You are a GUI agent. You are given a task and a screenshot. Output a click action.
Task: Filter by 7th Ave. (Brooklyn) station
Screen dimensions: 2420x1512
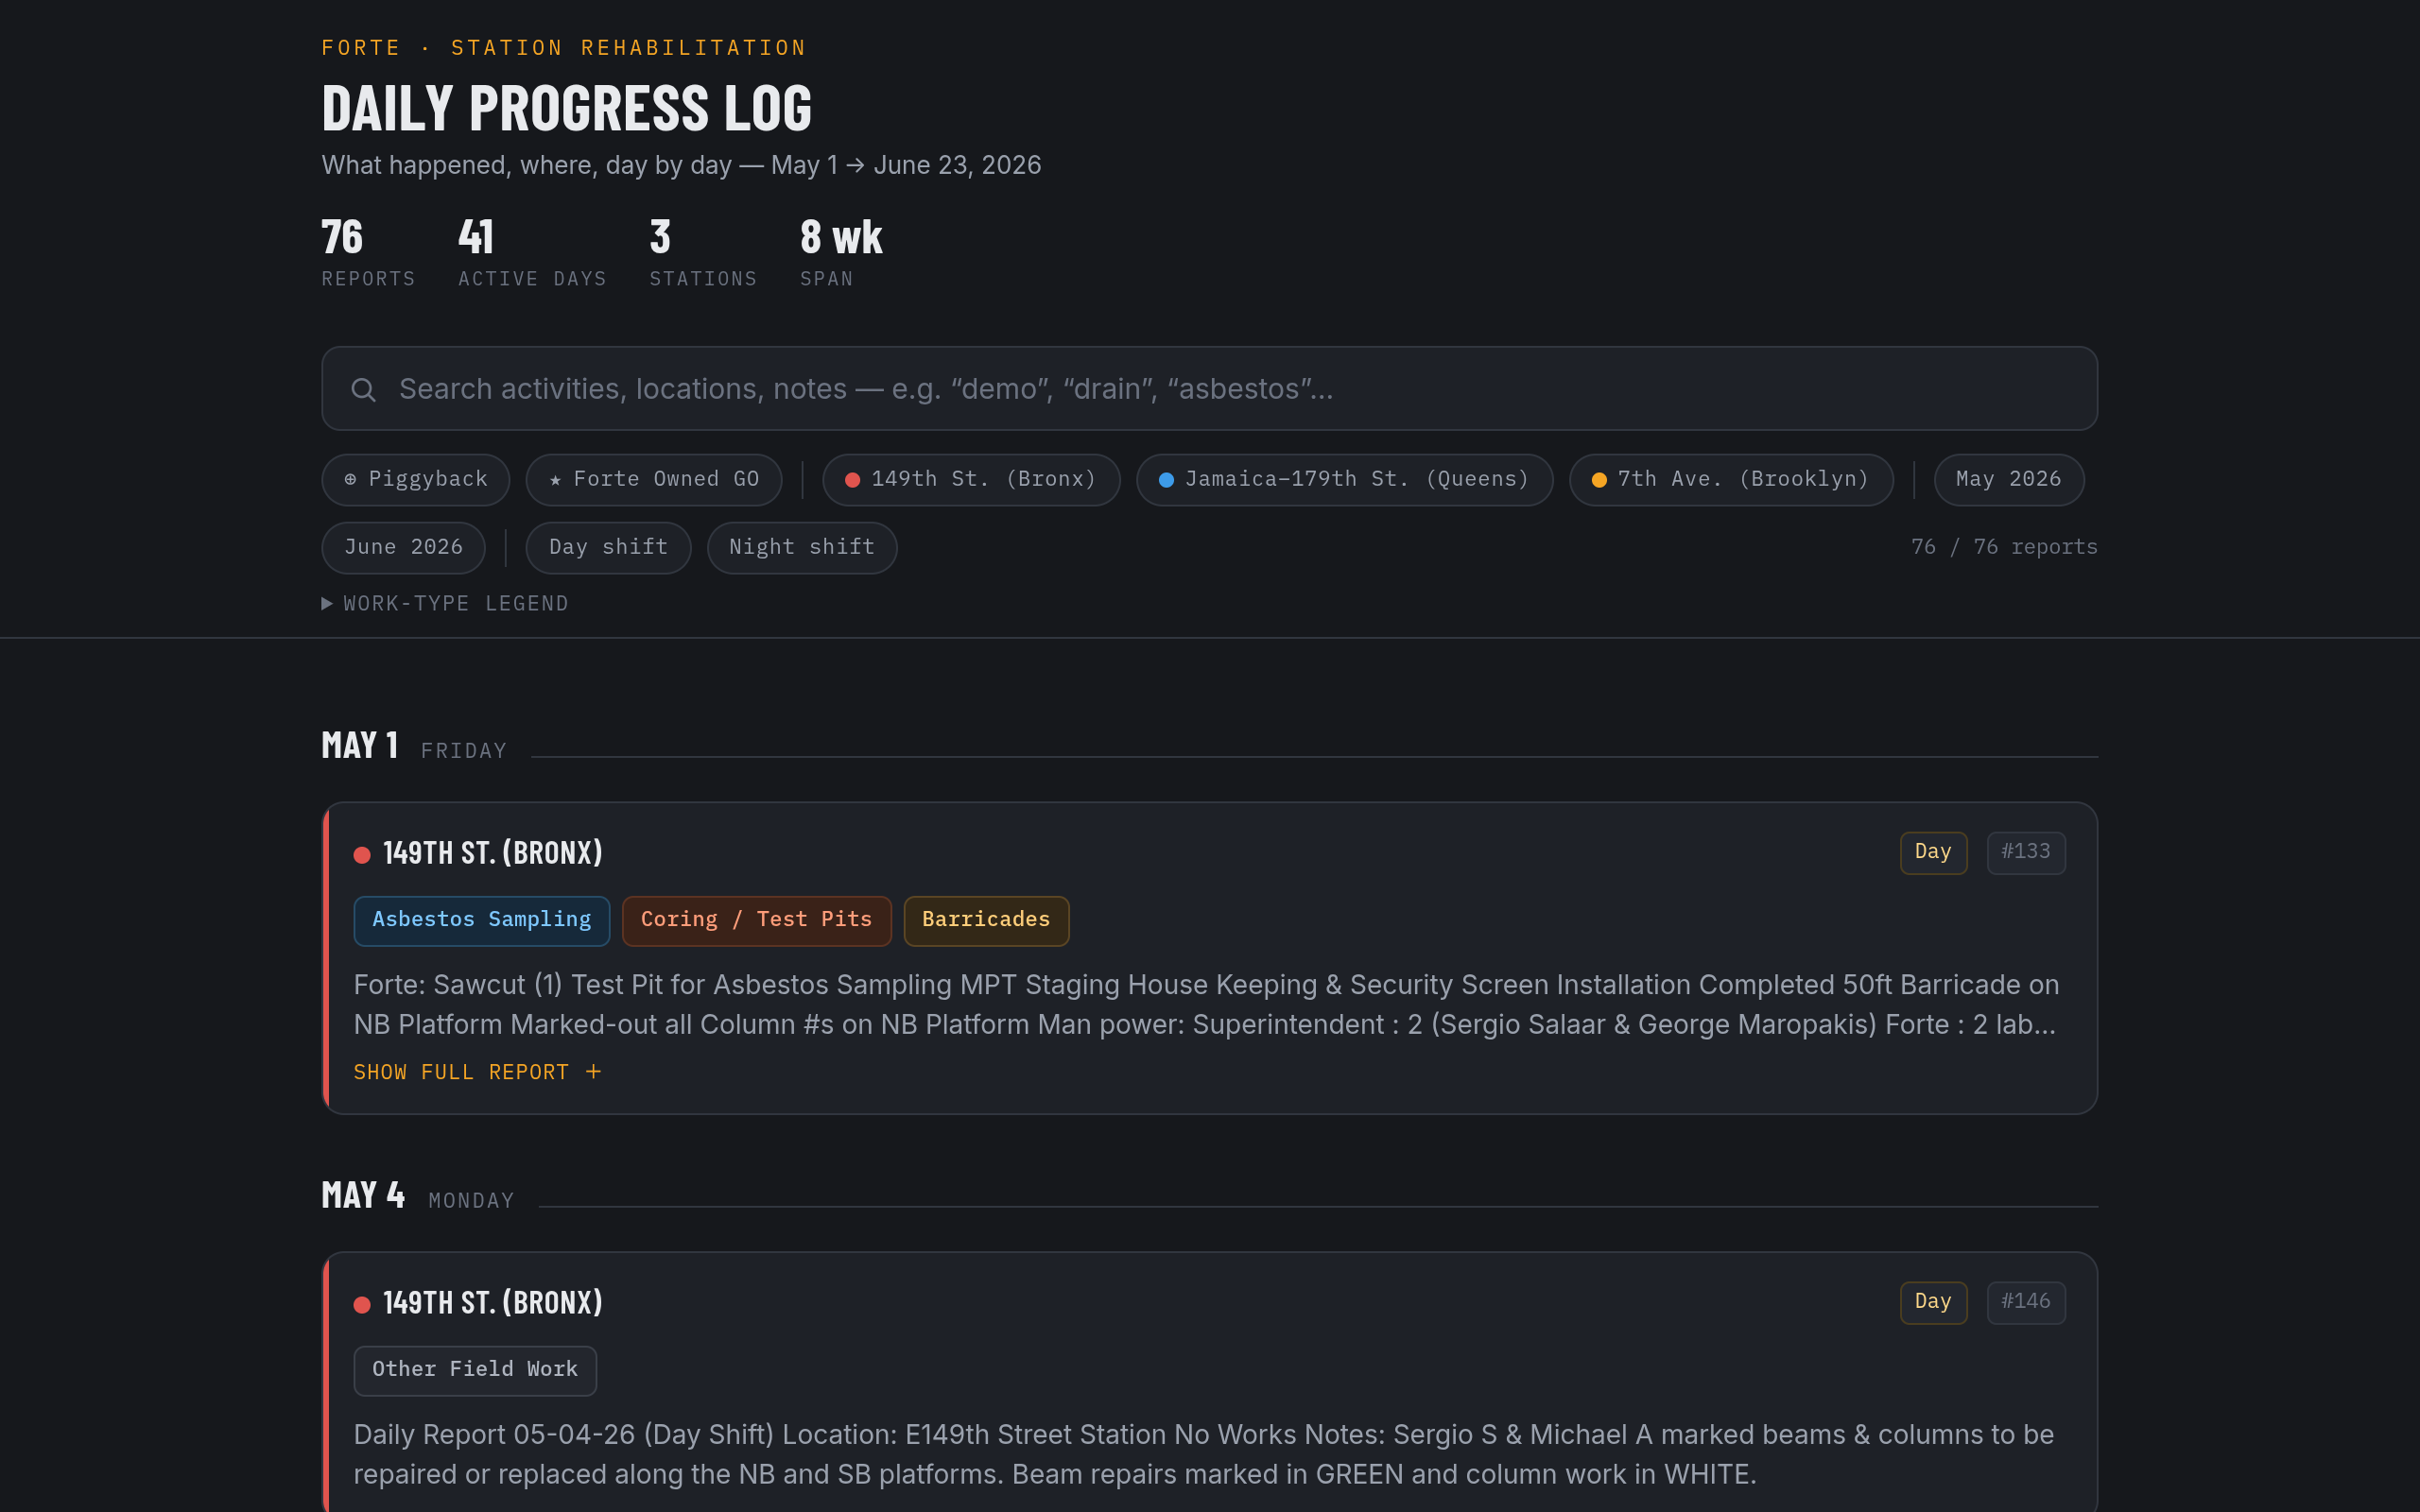(x=1731, y=480)
